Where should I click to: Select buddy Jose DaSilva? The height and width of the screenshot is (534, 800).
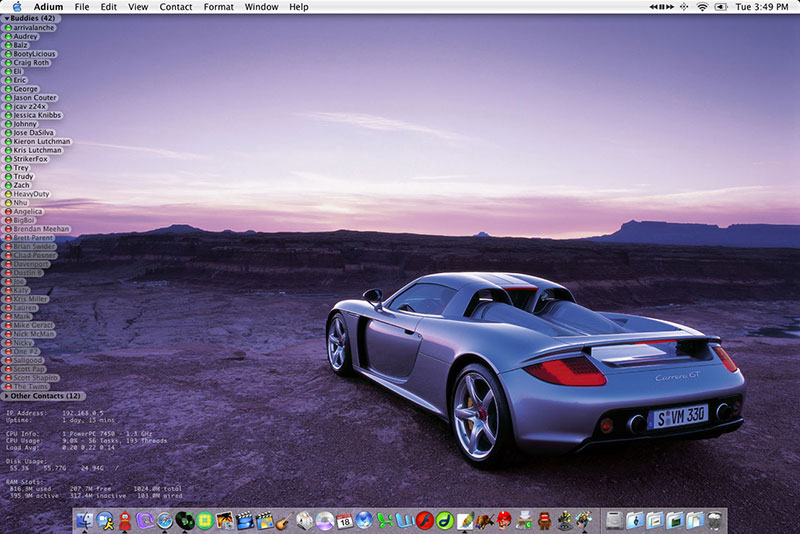pyautogui.click(x=29, y=133)
